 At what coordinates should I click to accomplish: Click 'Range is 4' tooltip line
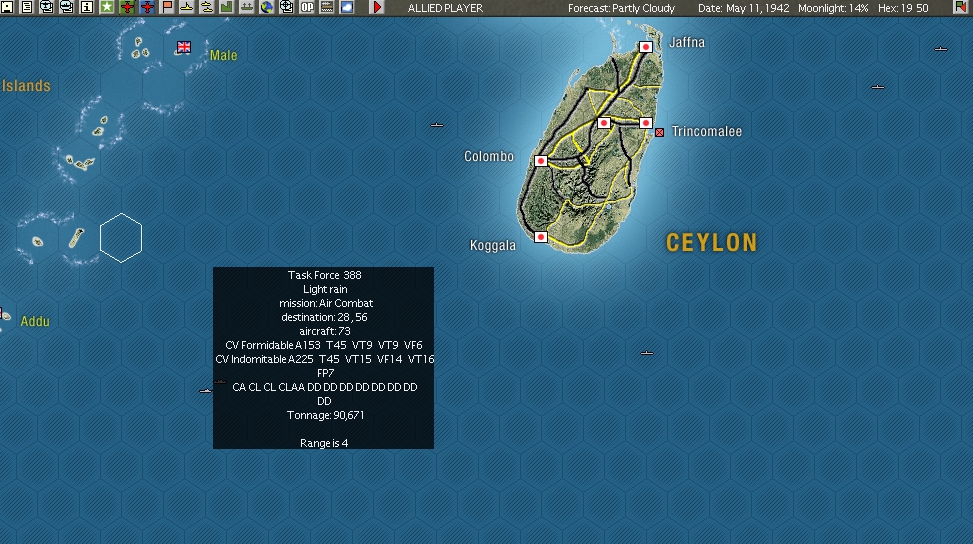tap(323, 443)
